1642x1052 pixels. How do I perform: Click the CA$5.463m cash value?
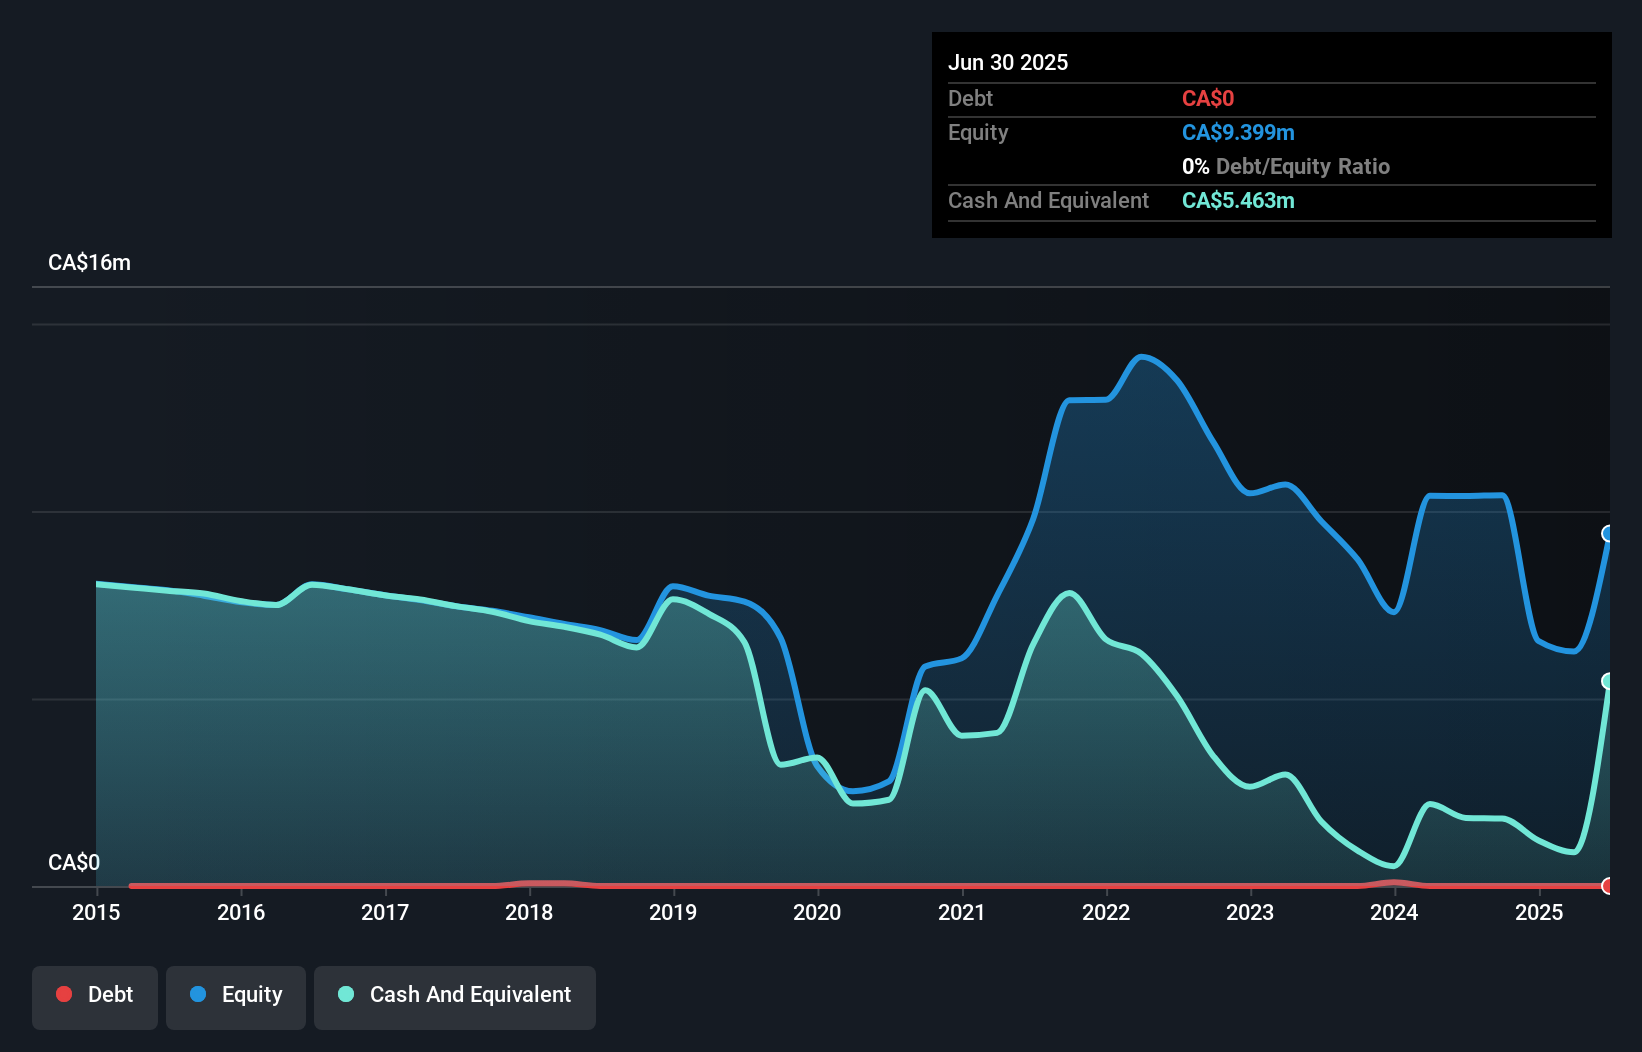[x=1238, y=200]
